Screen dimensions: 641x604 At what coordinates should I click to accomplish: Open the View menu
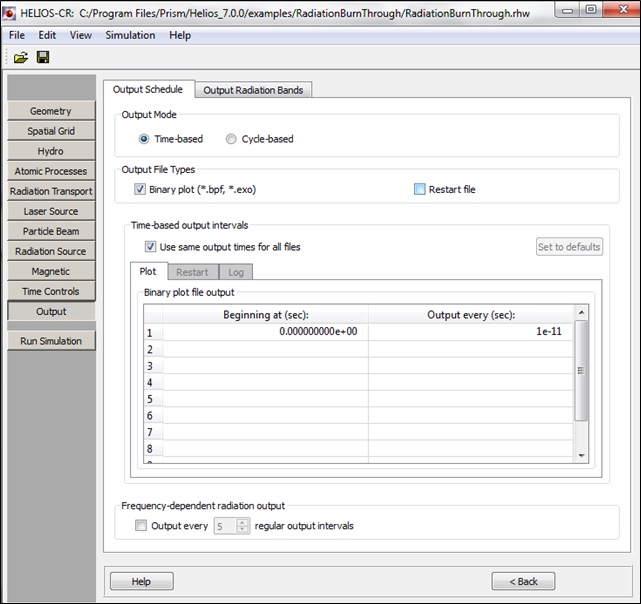coord(81,35)
